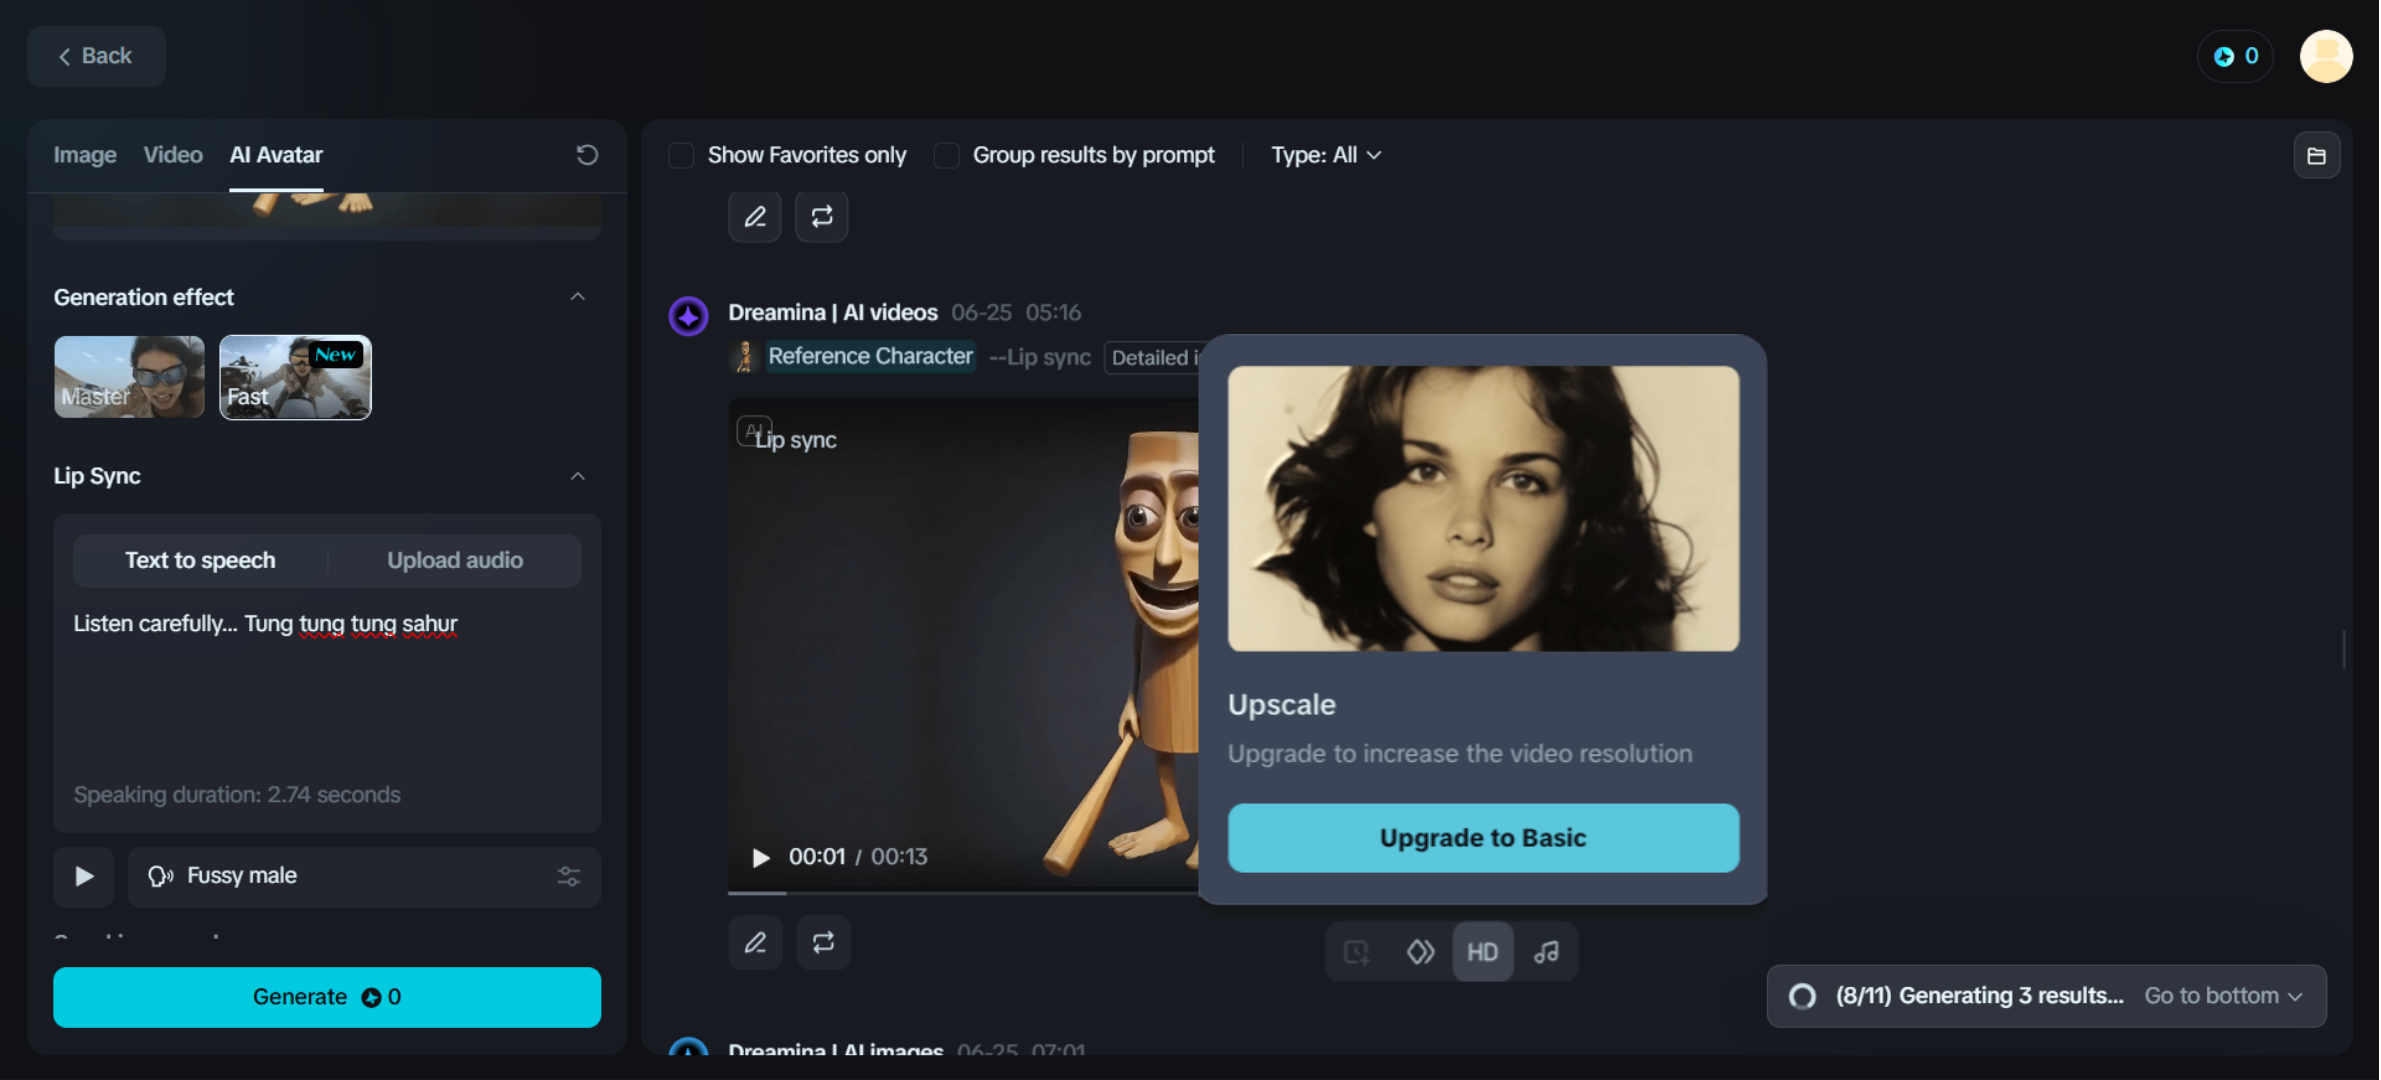The width and height of the screenshot is (2381, 1080).
Task: Collapse the Lip Sync section
Action: click(x=578, y=476)
